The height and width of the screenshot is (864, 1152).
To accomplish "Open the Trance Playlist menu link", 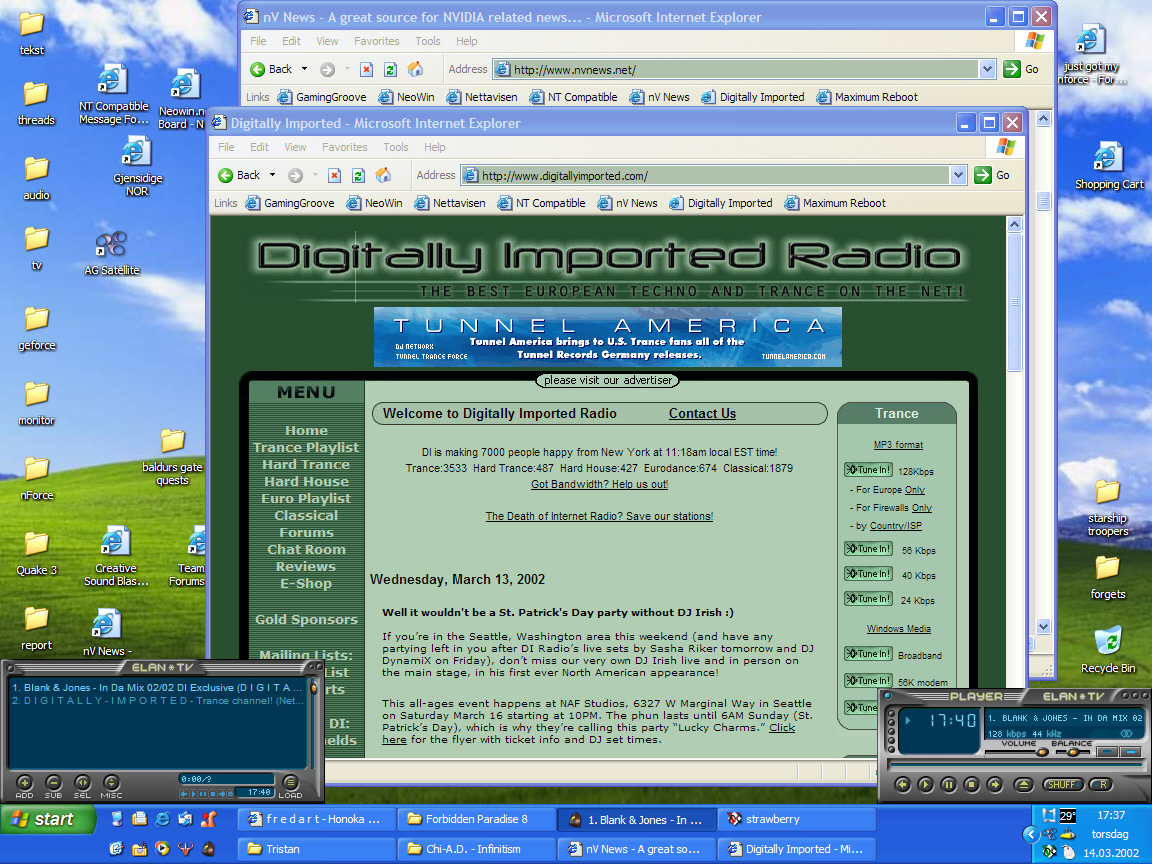I will click(306, 447).
